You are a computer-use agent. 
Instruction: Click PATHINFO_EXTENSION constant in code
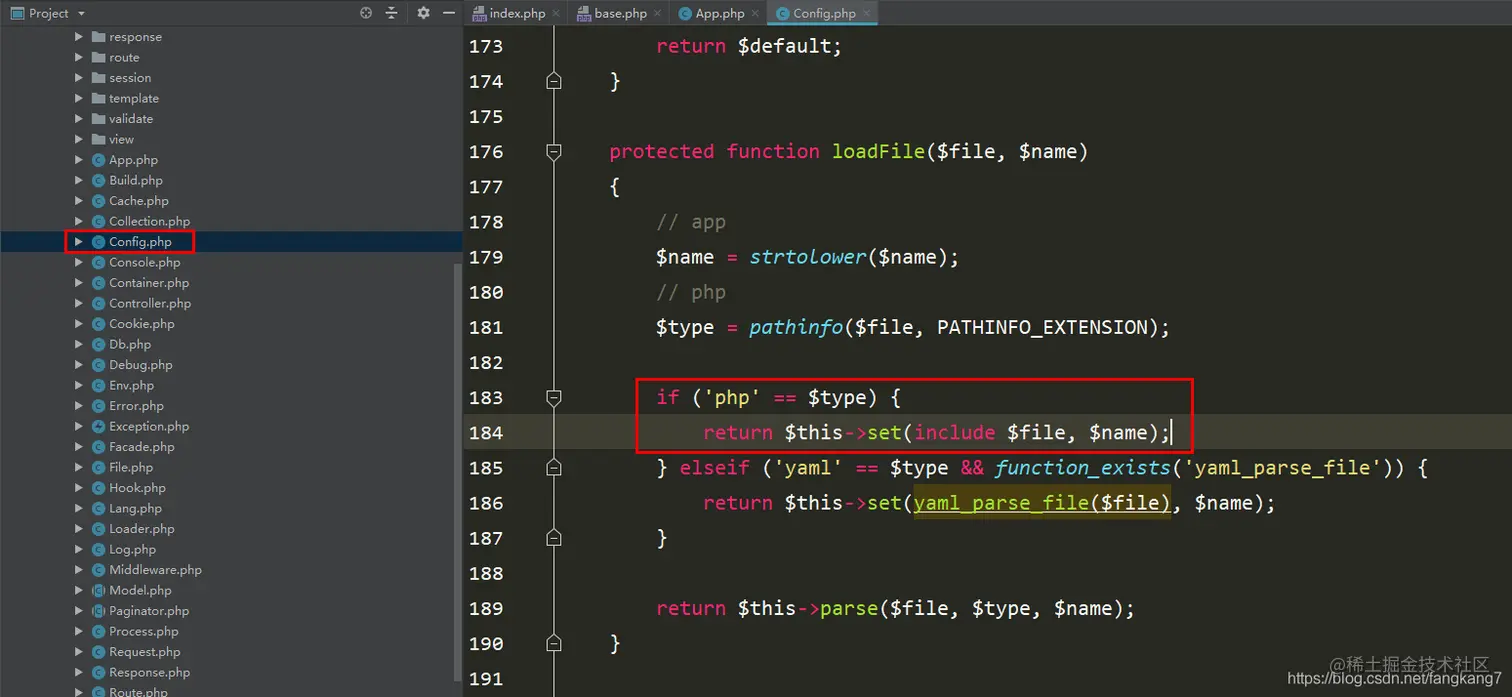click(1041, 327)
